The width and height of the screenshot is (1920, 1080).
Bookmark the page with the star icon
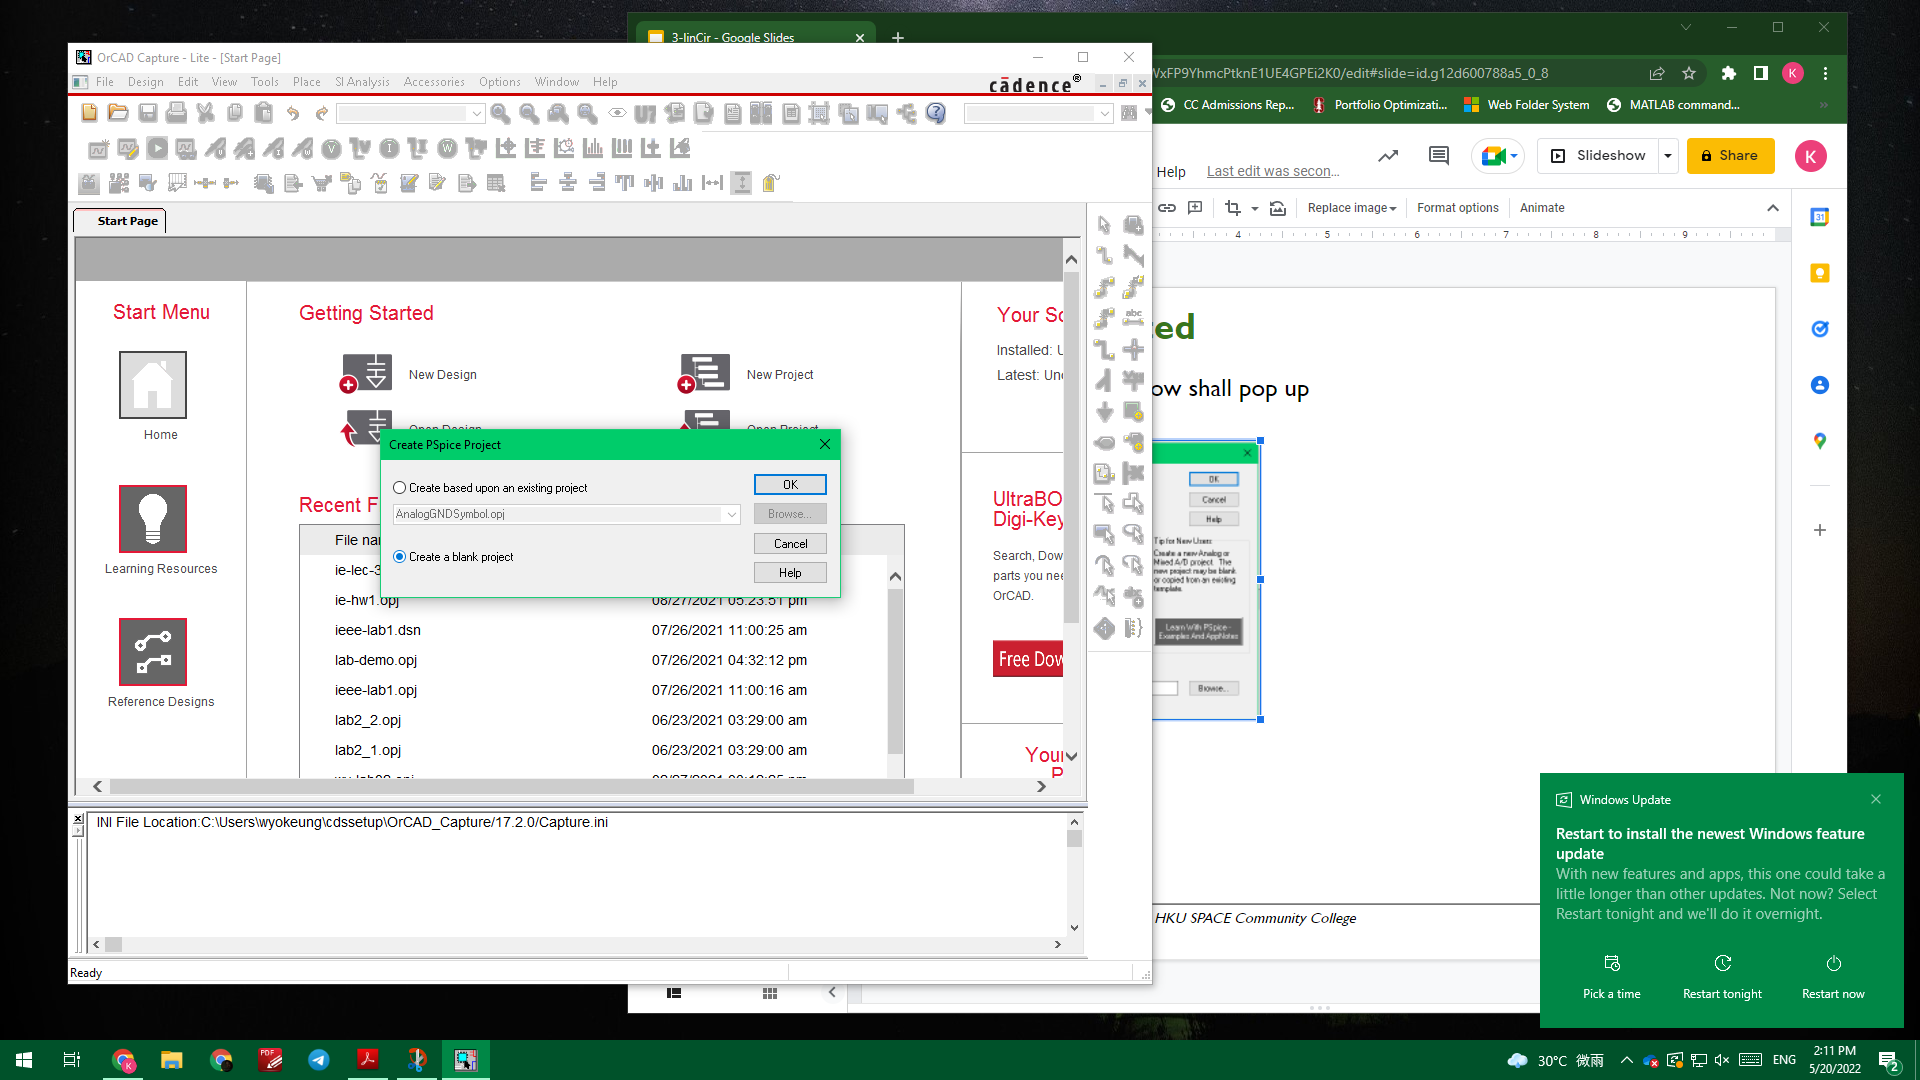click(x=1689, y=73)
